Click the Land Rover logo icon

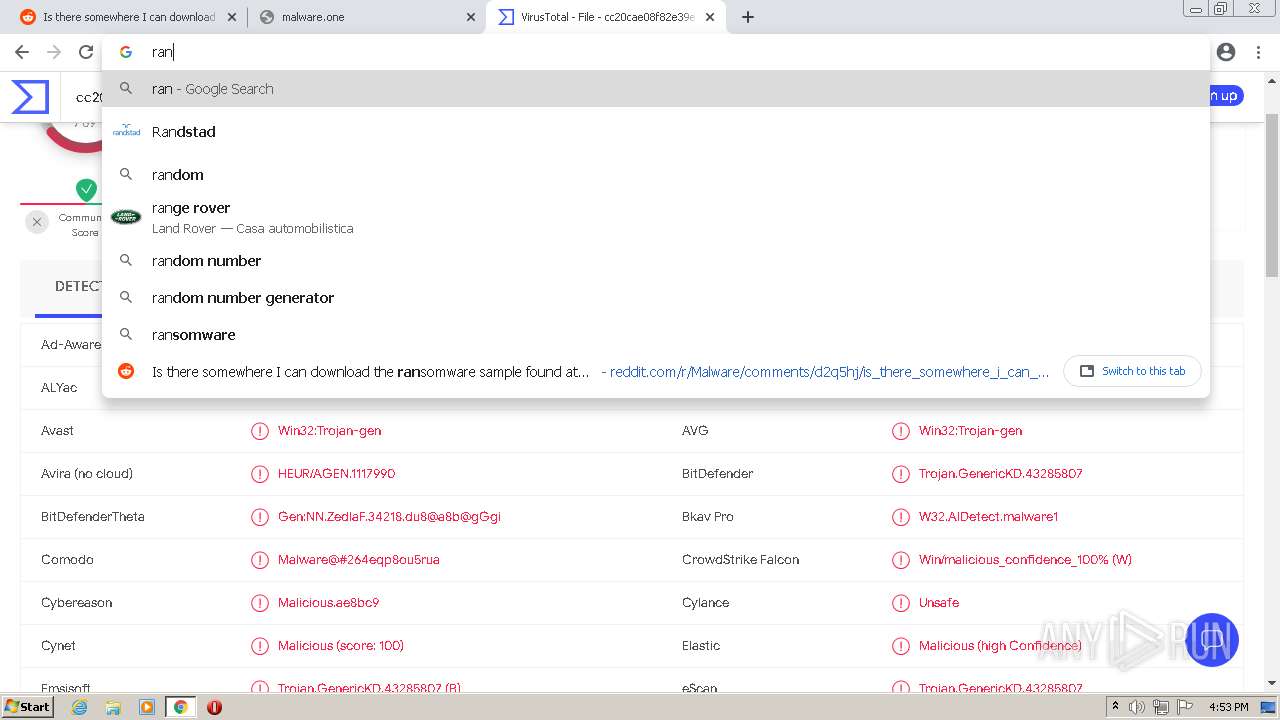[126, 217]
